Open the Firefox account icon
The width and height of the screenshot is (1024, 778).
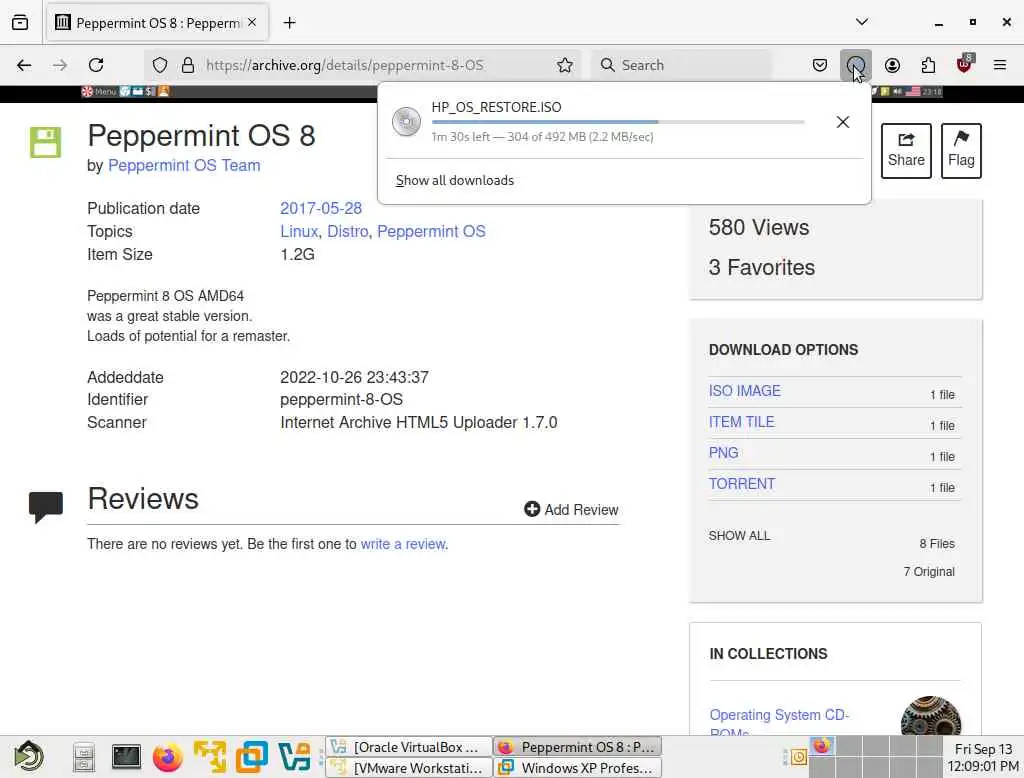point(892,65)
